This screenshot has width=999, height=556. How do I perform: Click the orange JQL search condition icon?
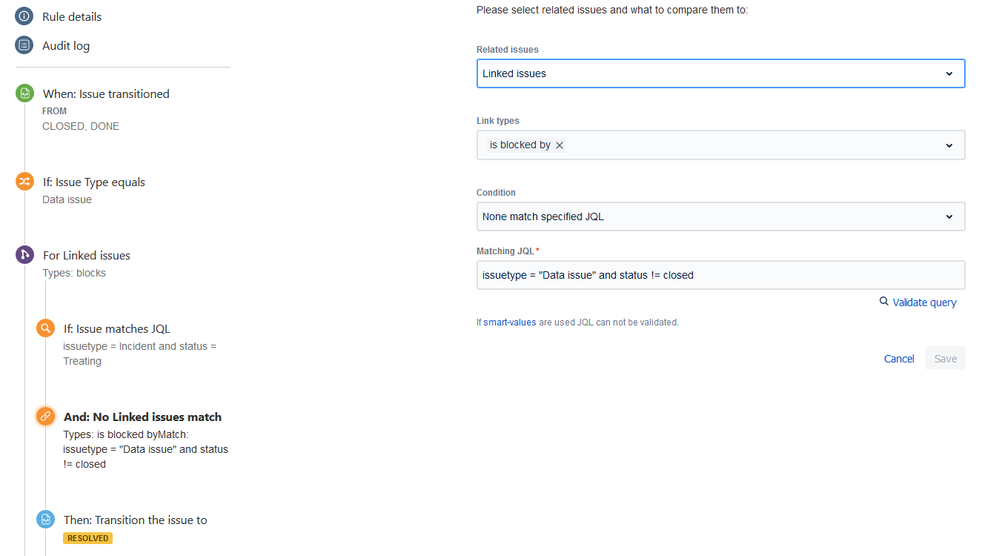45,328
